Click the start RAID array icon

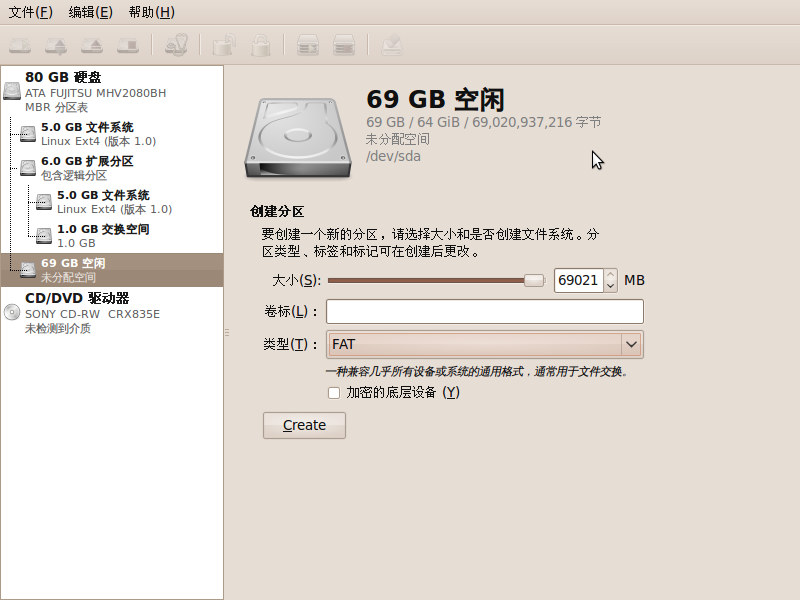308,45
